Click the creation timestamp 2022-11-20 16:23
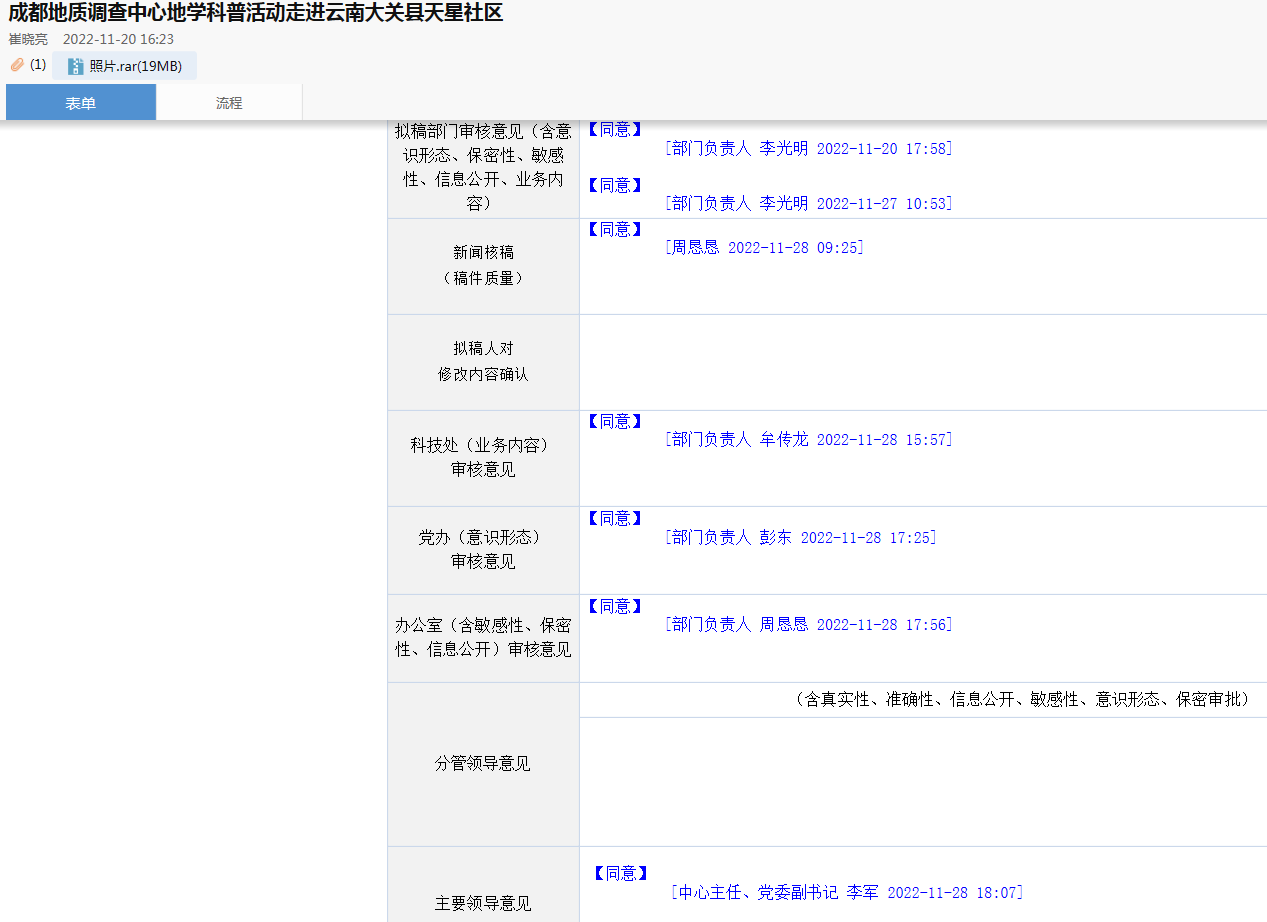This screenshot has width=1267, height=922. [118, 39]
